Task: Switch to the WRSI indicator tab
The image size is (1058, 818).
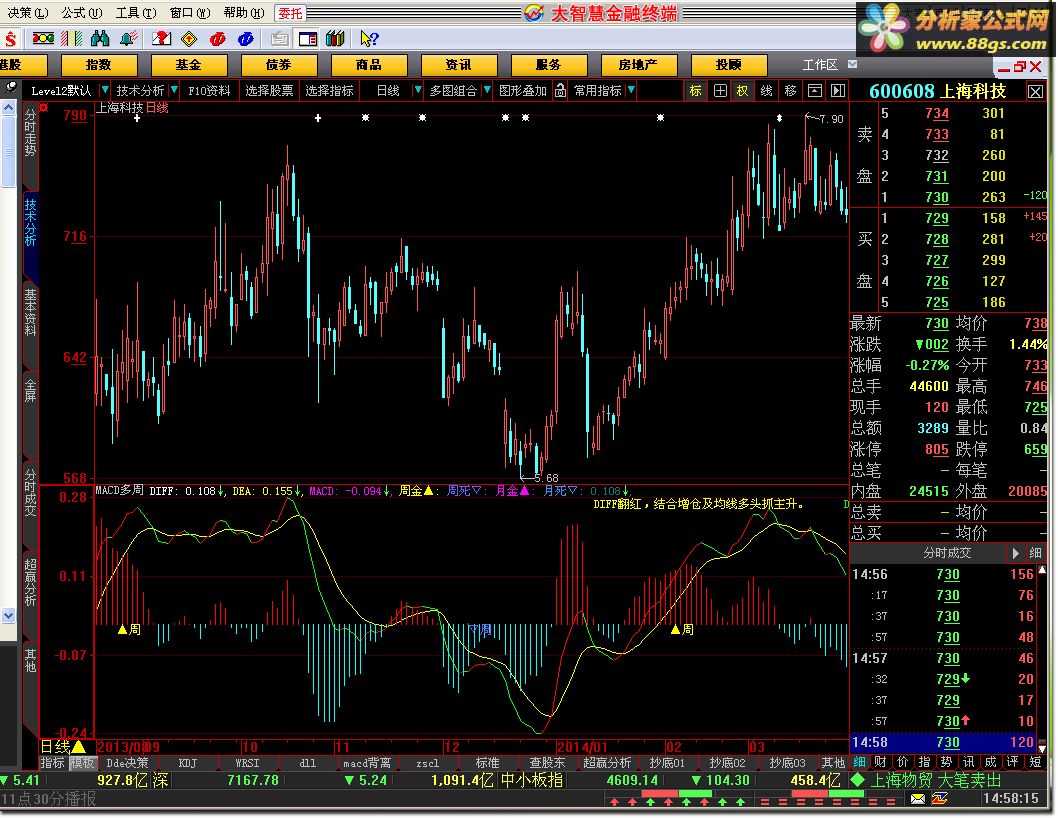Action: click(x=247, y=763)
